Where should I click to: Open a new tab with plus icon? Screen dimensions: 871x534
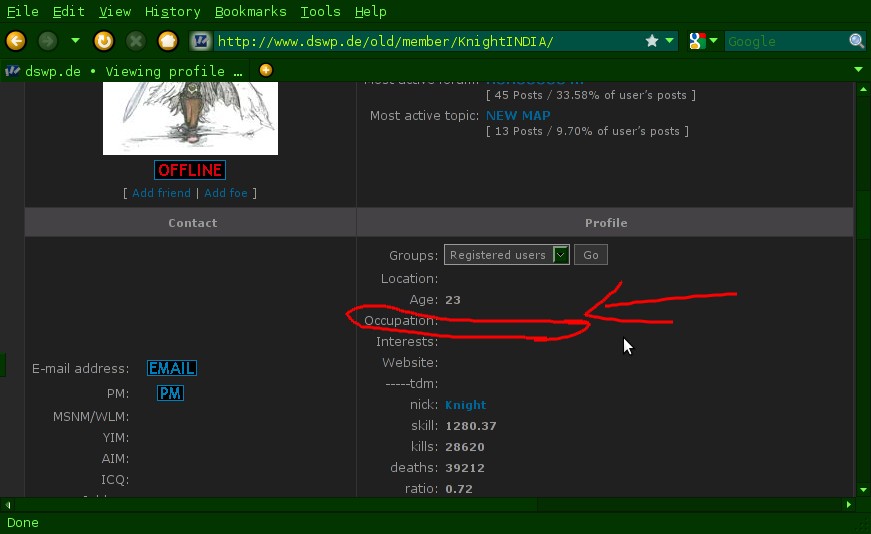[265, 70]
